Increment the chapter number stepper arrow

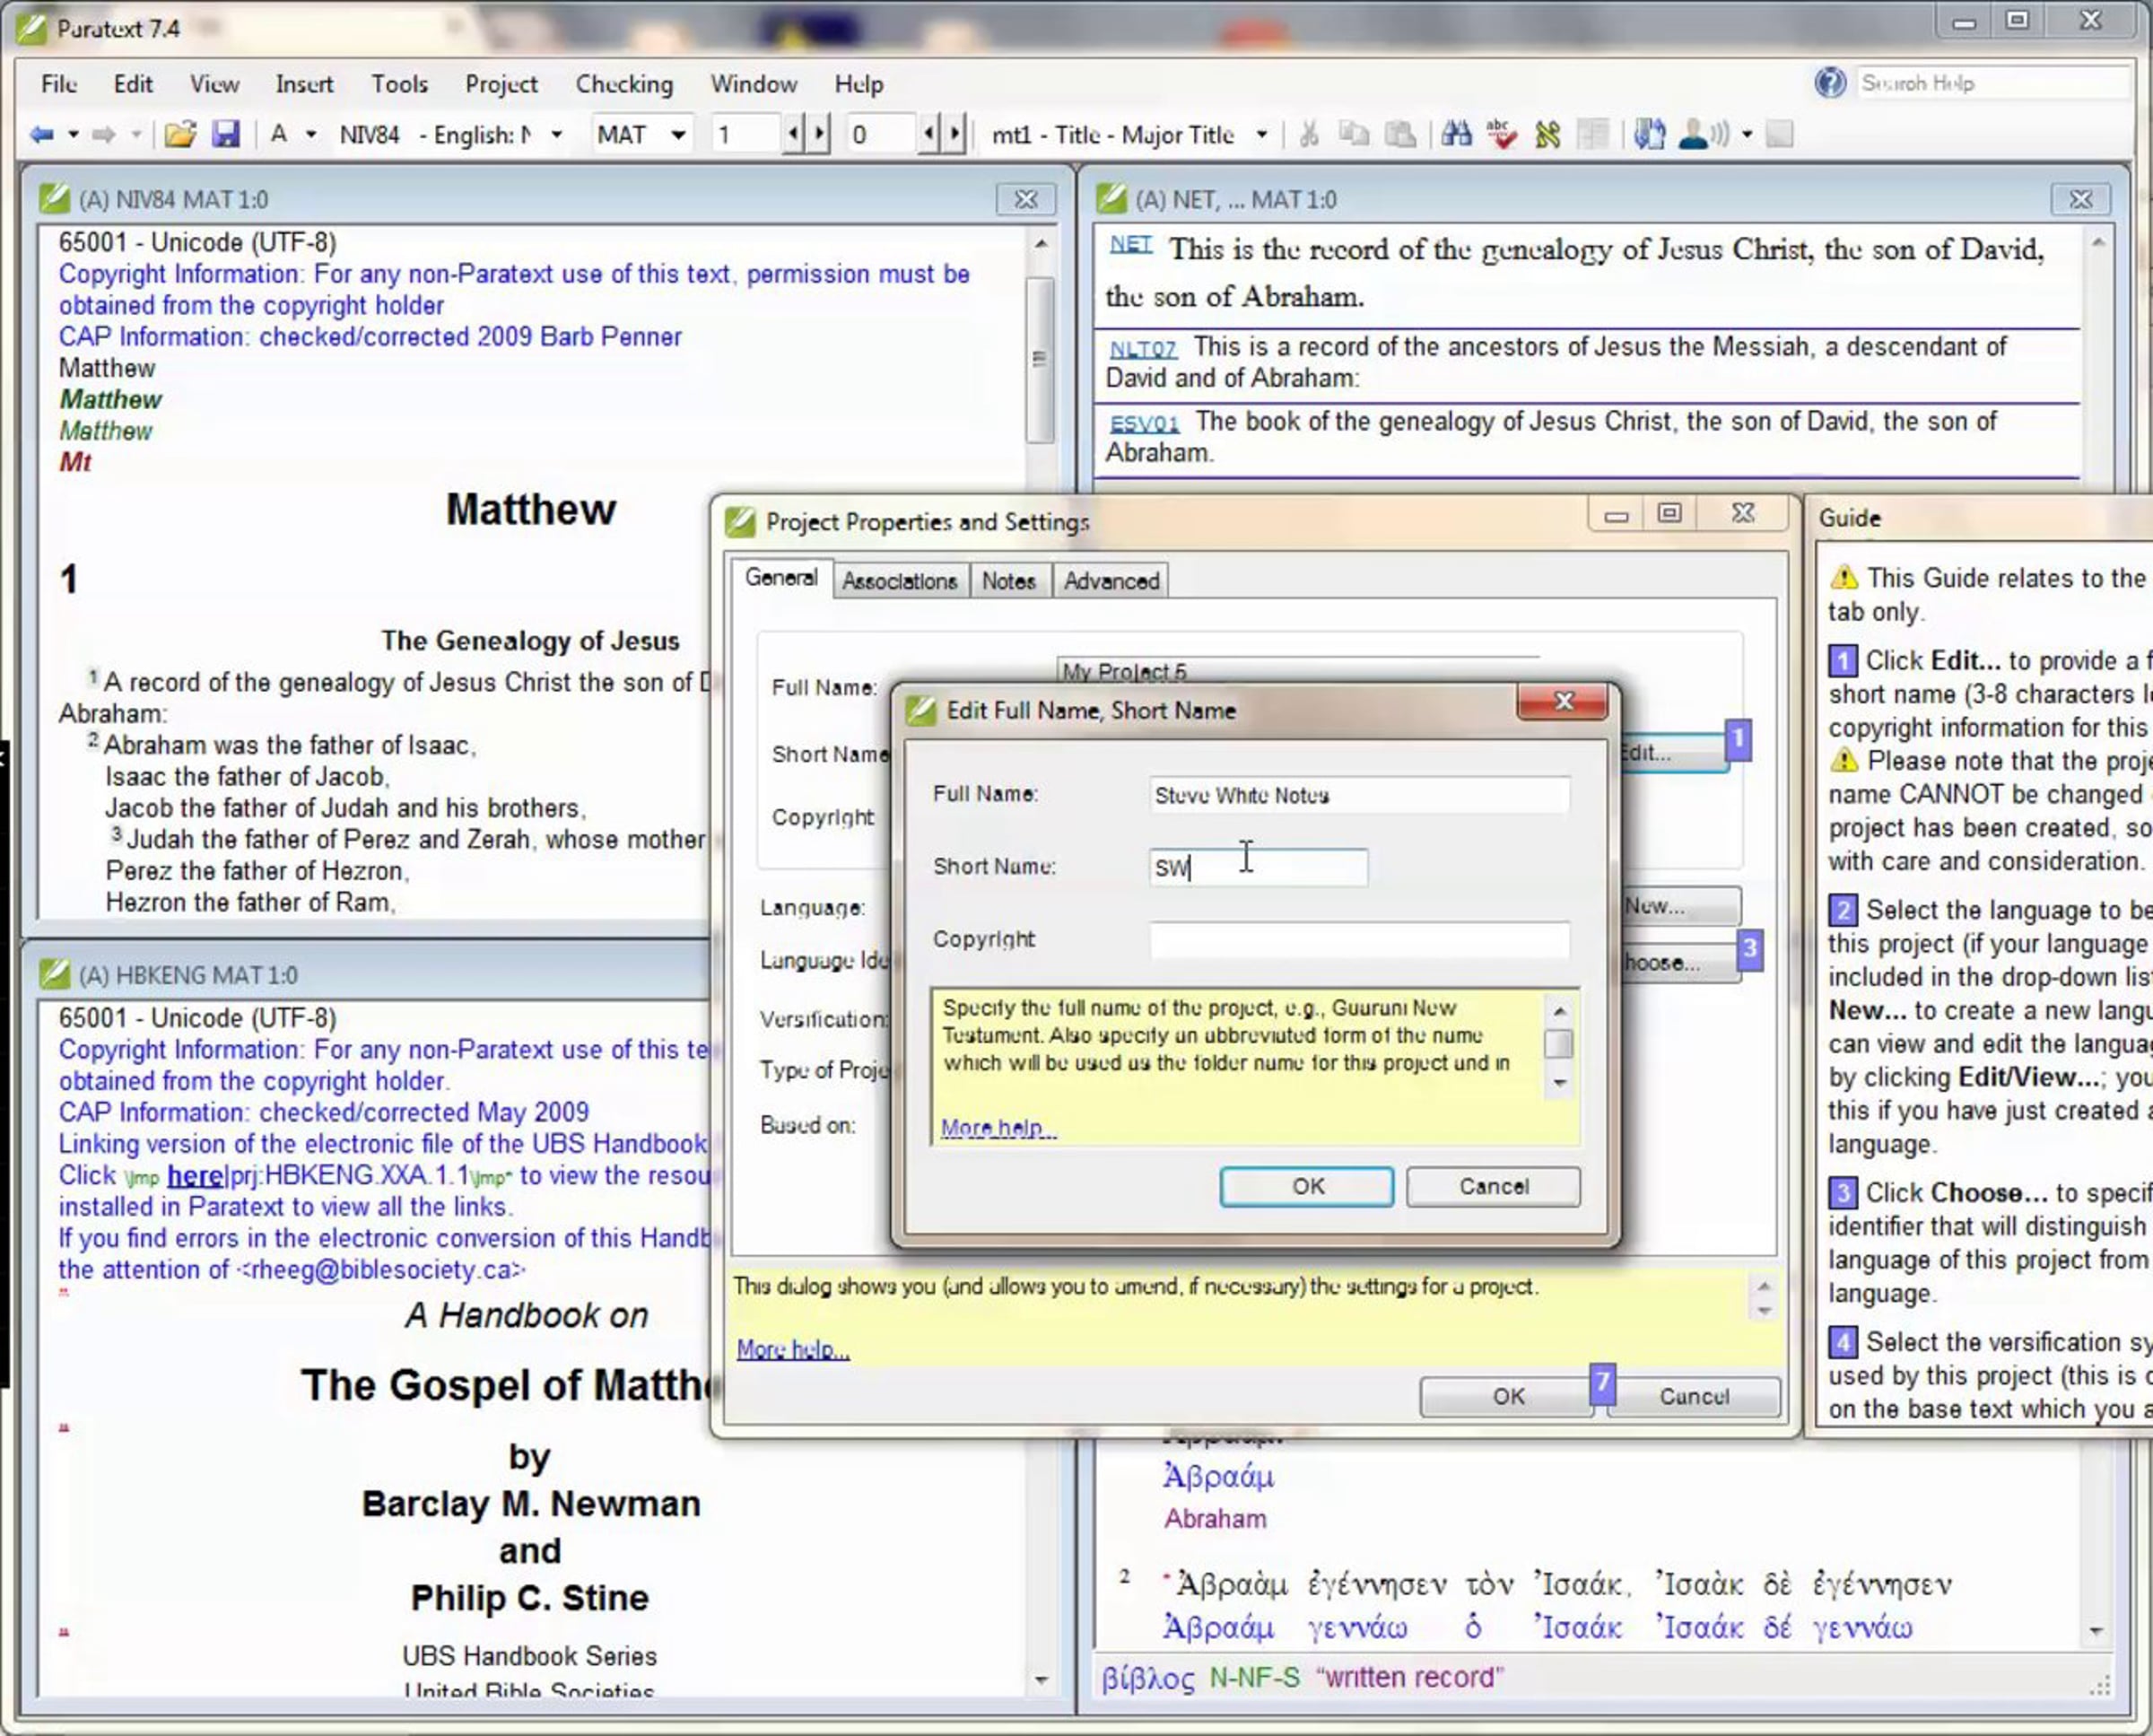(x=820, y=134)
